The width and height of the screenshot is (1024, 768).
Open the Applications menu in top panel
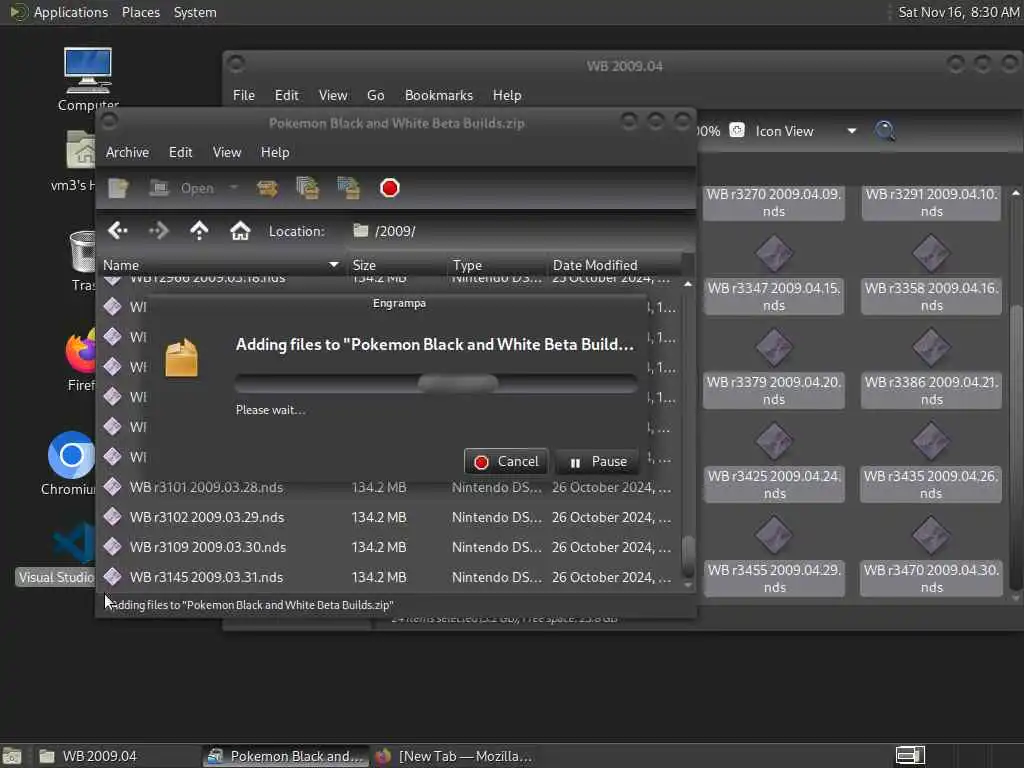pyautogui.click(x=71, y=12)
